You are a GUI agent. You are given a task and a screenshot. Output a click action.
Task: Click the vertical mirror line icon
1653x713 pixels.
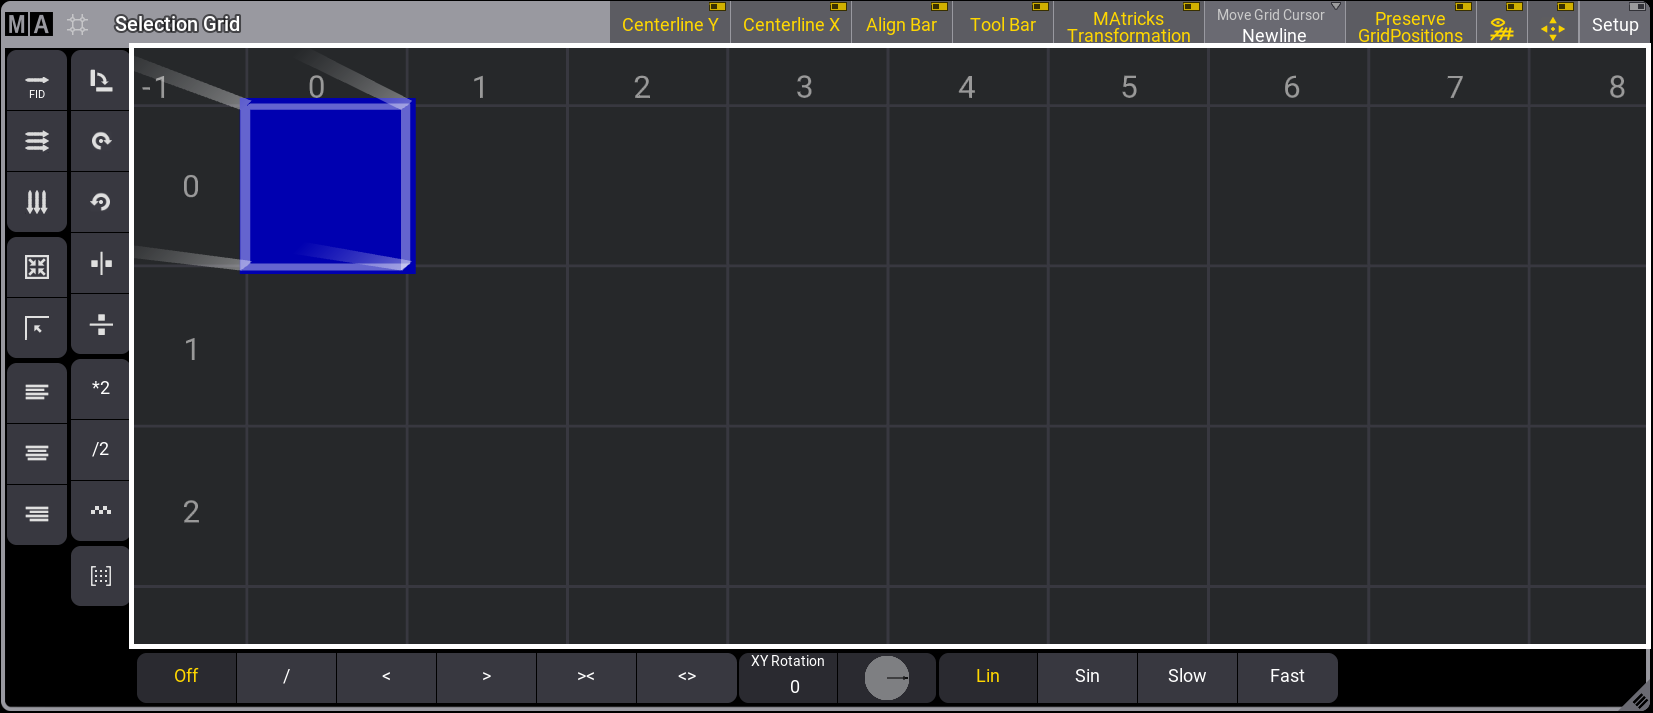(x=100, y=264)
